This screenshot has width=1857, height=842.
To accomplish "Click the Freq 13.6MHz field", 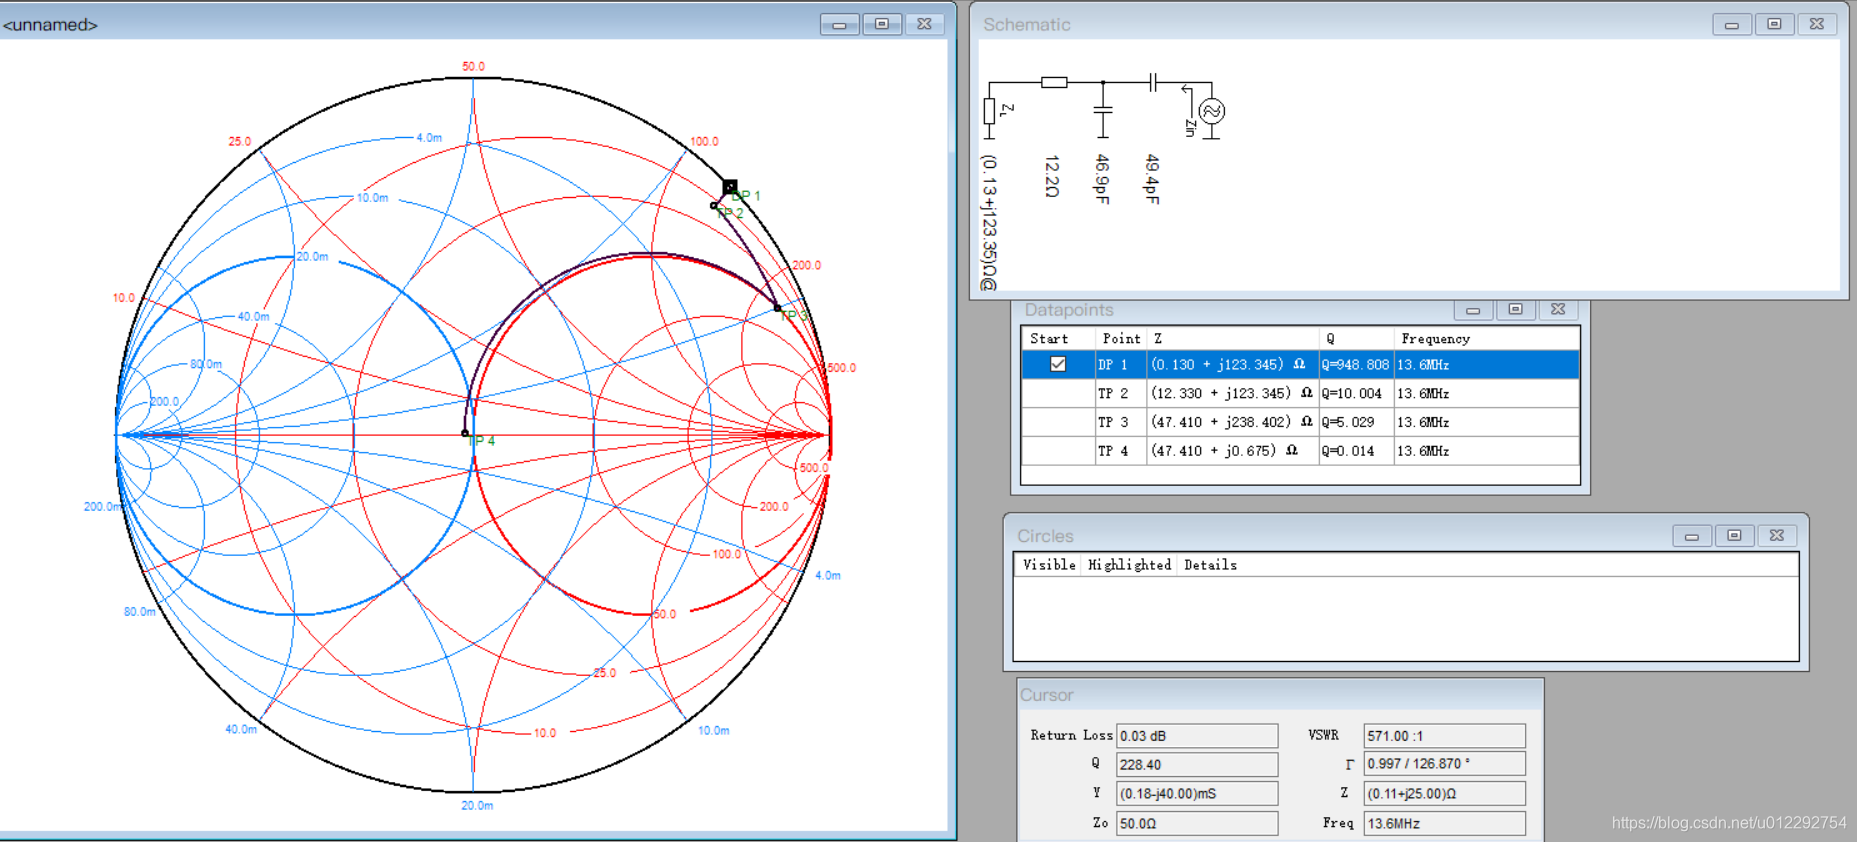I will tap(1444, 824).
